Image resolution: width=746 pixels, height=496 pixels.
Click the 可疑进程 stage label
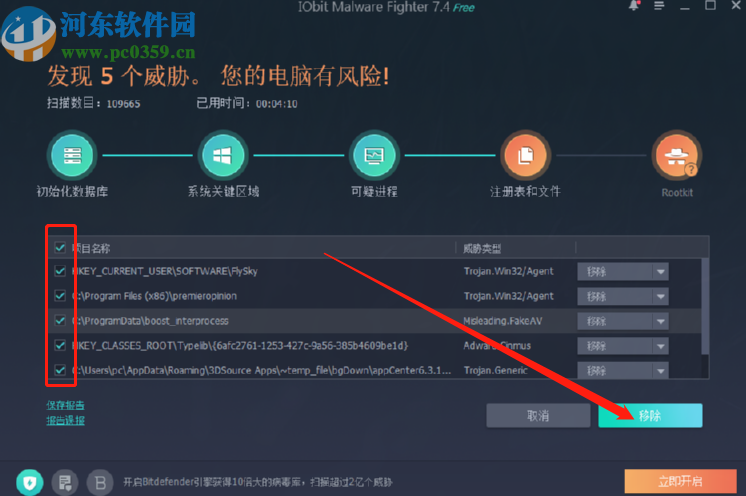coord(374,192)
